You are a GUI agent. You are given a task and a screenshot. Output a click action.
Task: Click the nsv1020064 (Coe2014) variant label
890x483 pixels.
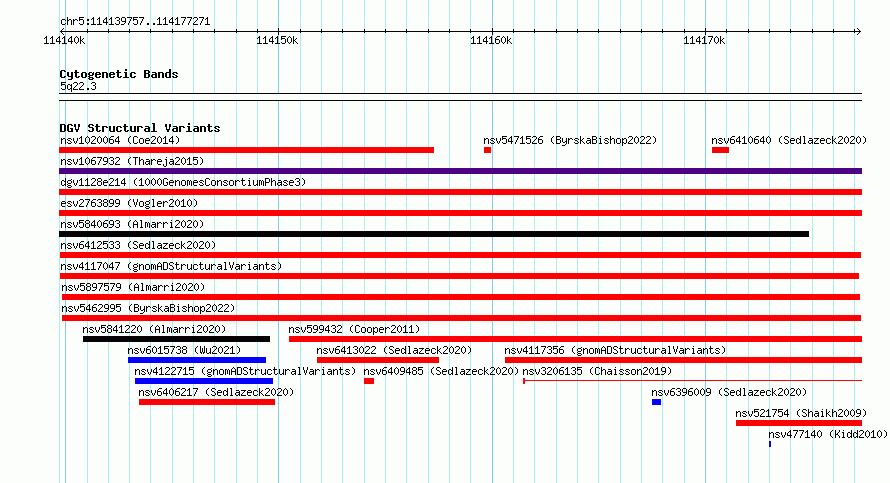pyautogui.click(x=120, y=140)
